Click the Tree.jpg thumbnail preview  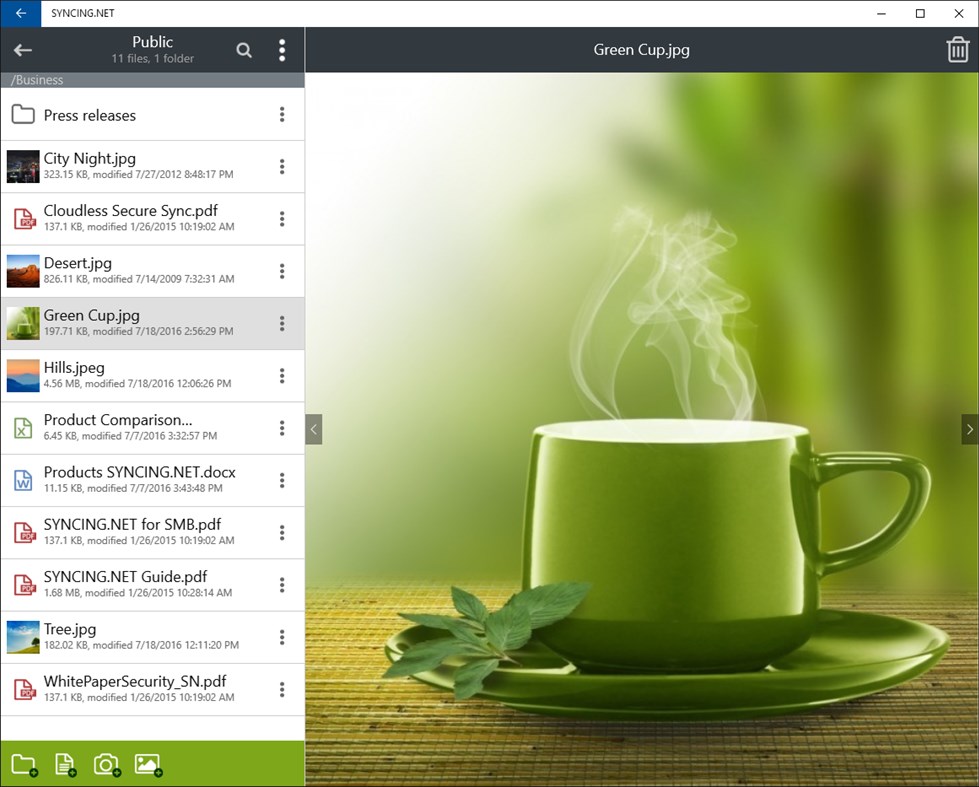[x=23, y=636]
